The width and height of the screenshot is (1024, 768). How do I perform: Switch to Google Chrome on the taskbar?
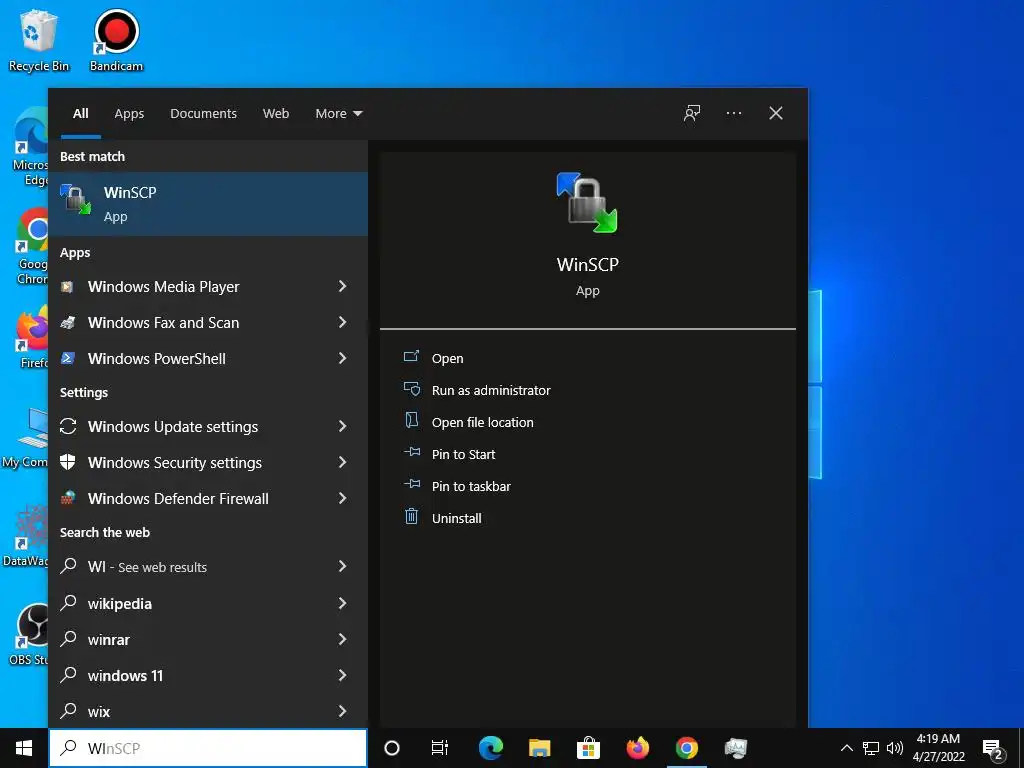(686, 748)
